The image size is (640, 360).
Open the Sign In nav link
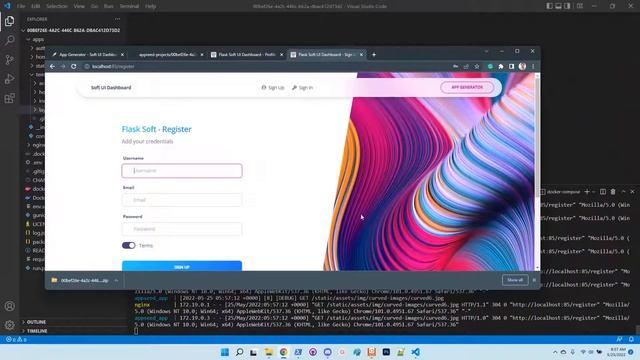pos(302,87)
